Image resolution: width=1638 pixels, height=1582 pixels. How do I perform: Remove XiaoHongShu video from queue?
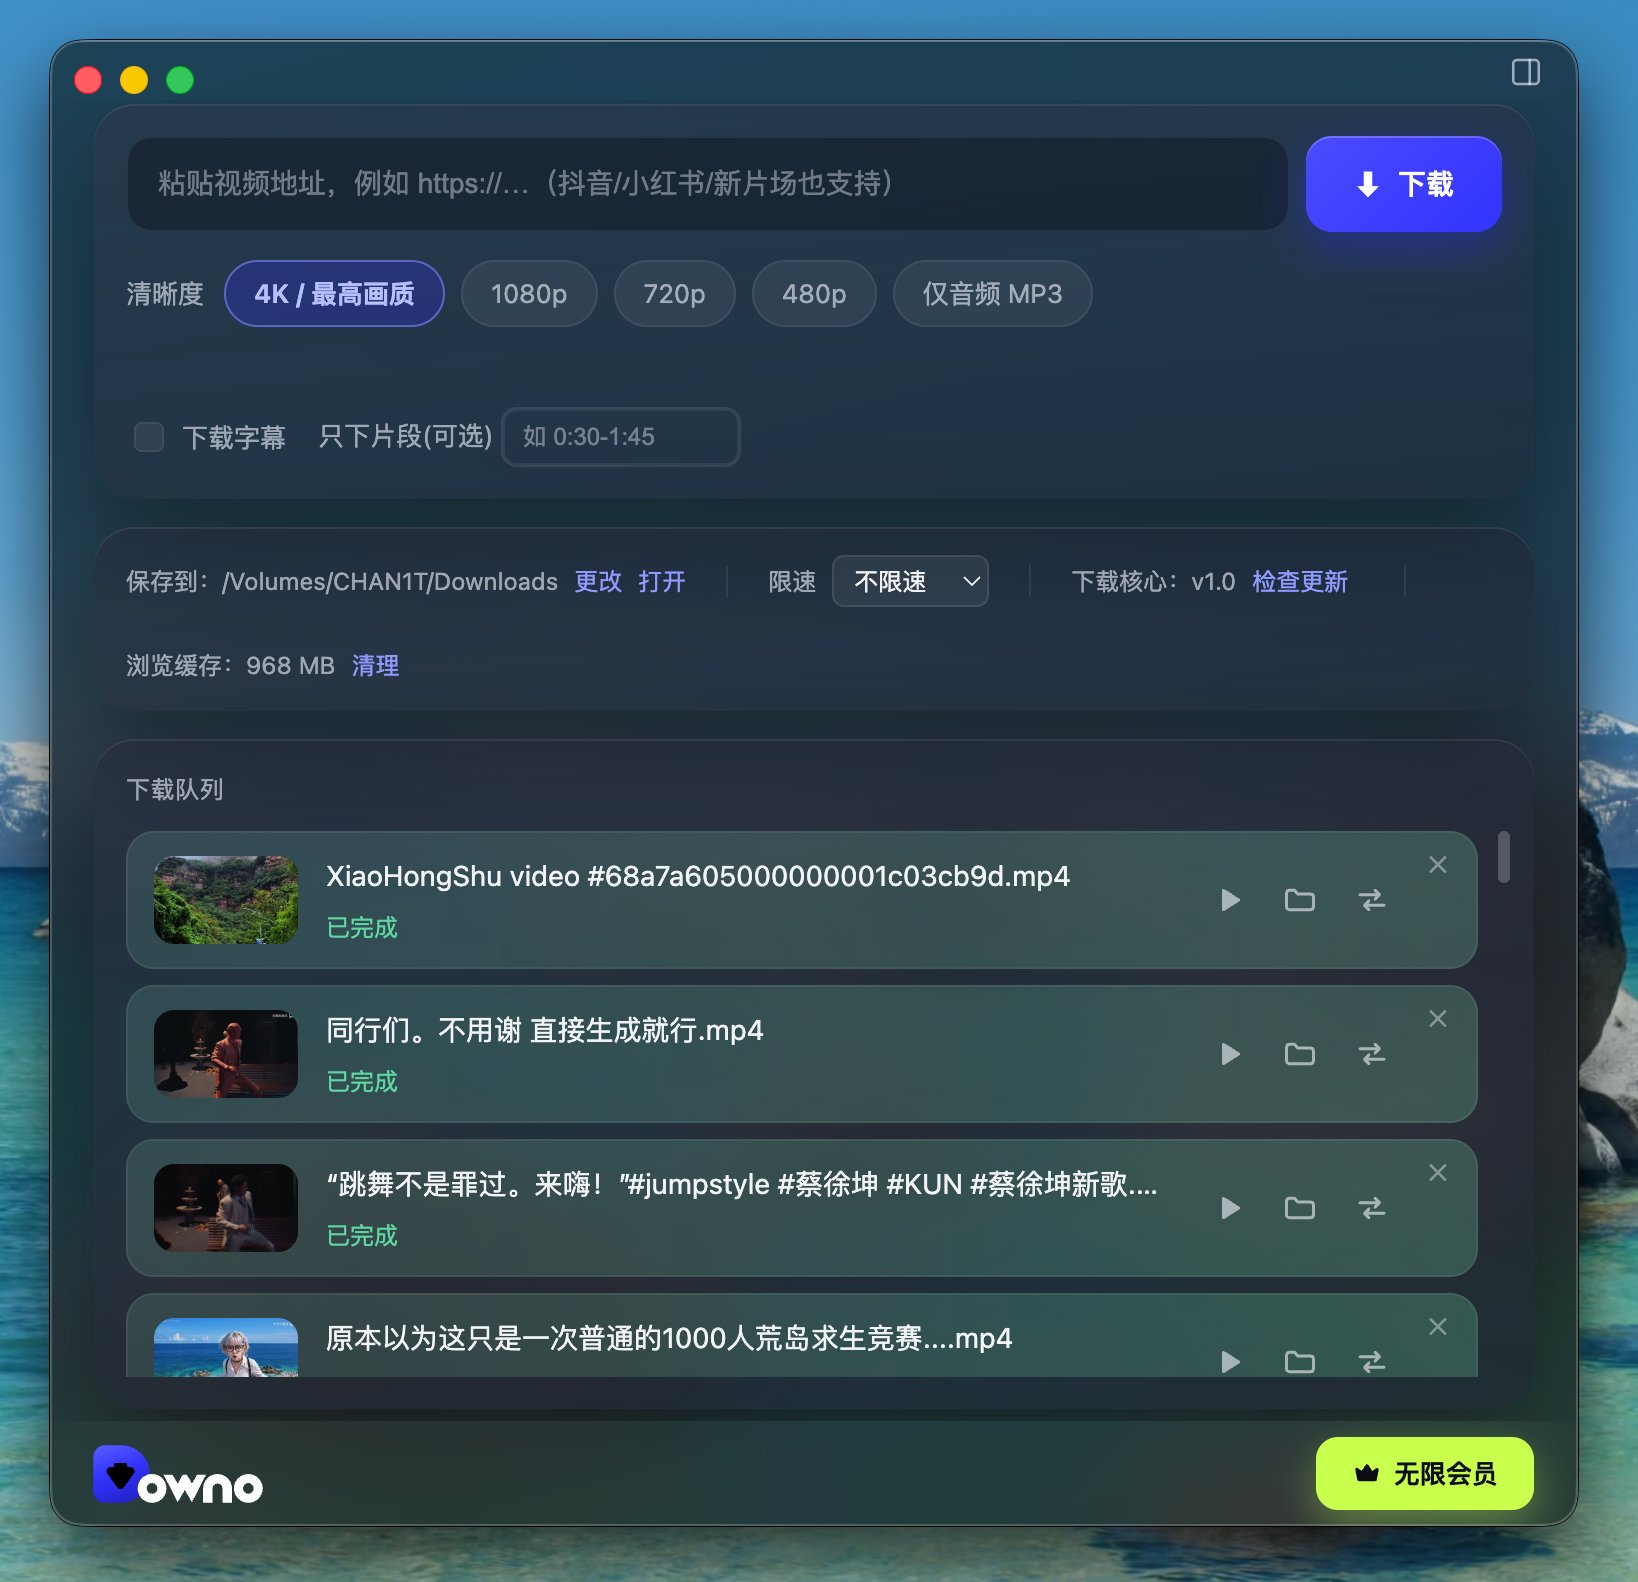pos(1438,865)
